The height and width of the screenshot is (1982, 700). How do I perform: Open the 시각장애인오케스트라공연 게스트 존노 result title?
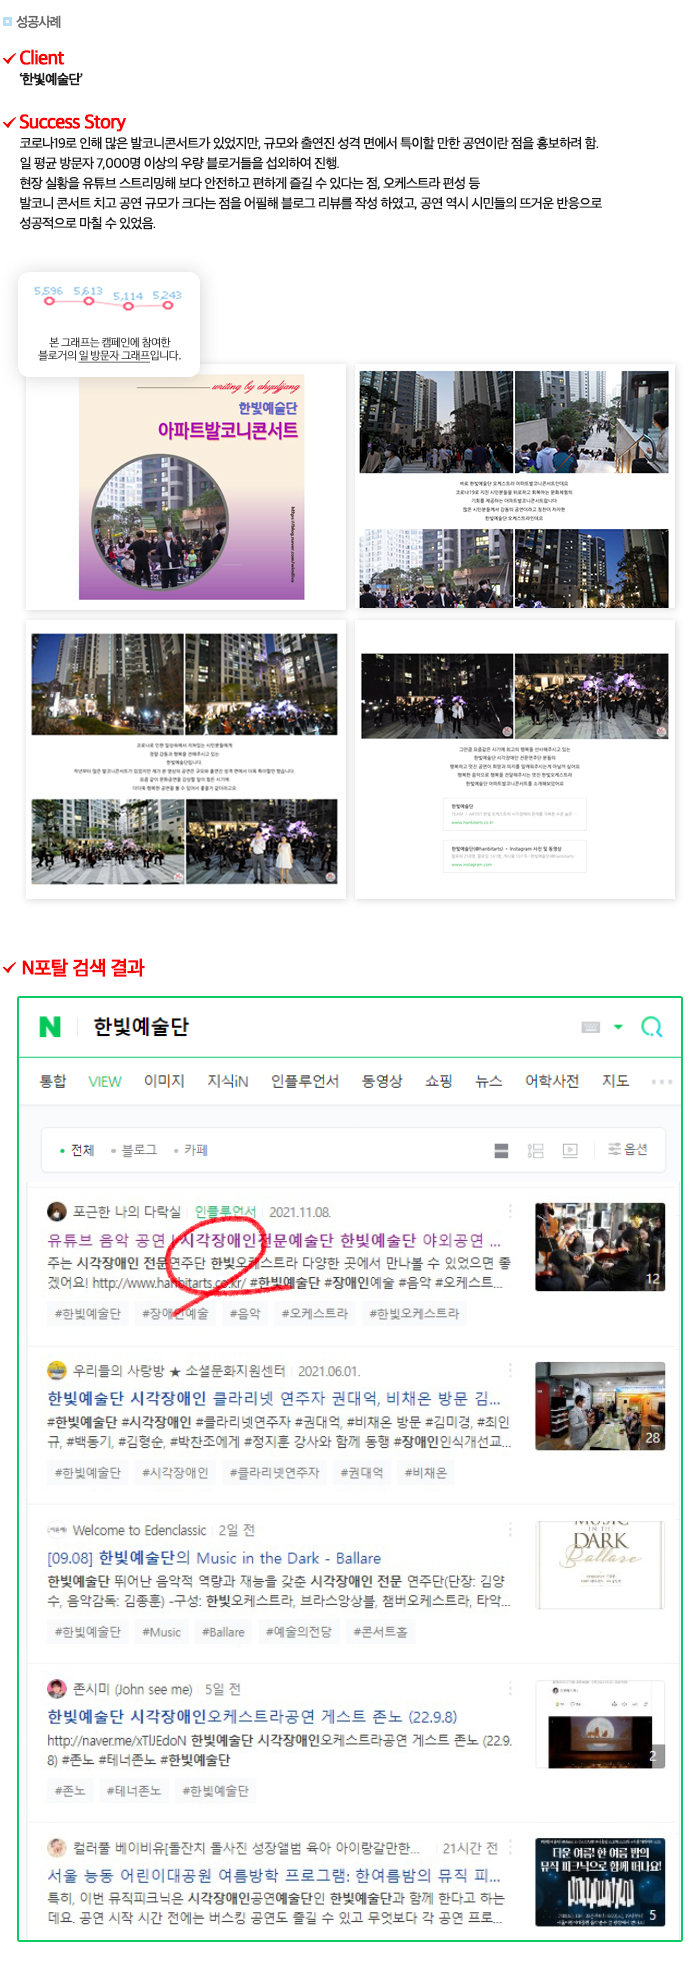tap(252, 1717)
